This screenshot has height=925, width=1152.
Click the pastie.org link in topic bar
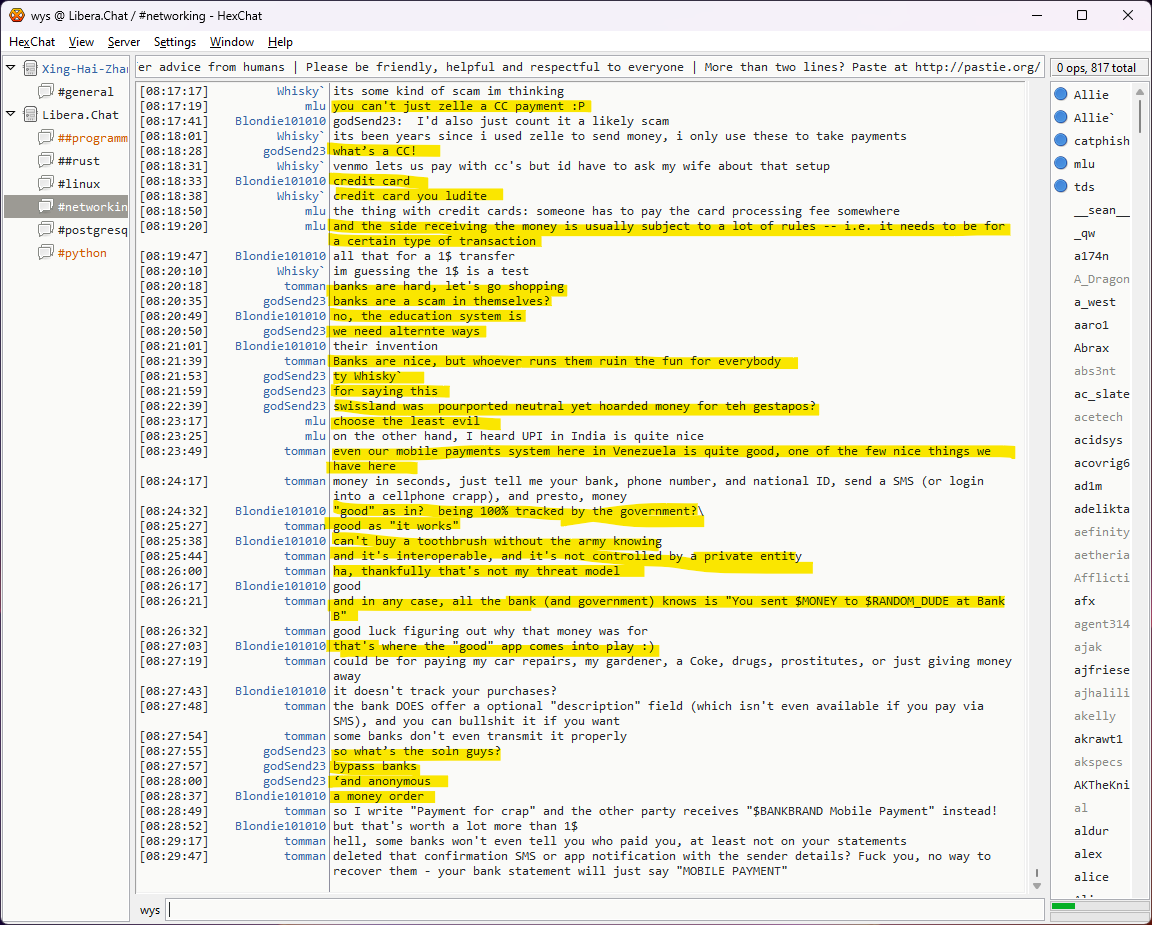tap(978, 68)
